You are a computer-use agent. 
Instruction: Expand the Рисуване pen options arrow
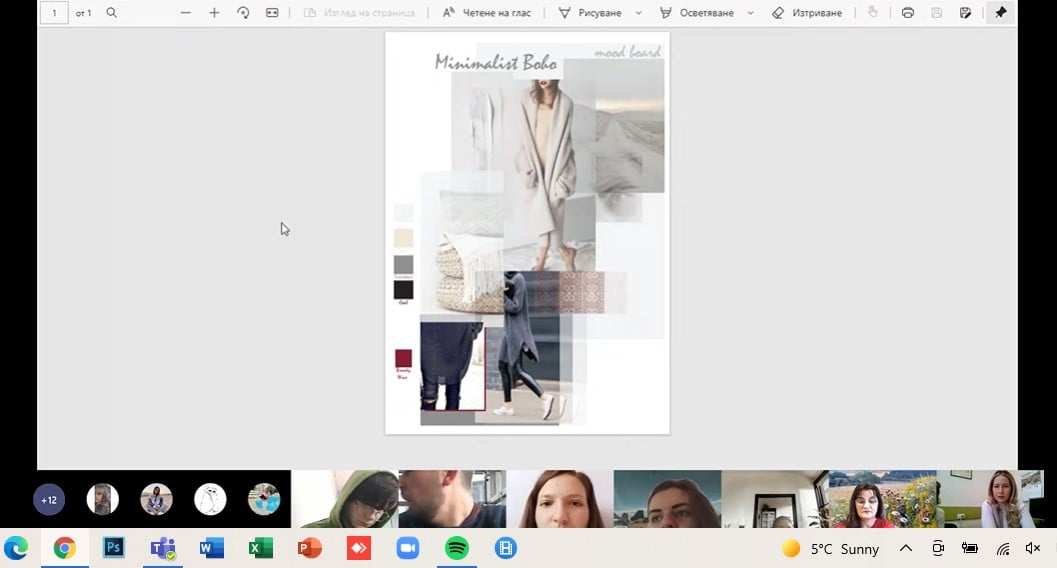[x=638, y=13]
